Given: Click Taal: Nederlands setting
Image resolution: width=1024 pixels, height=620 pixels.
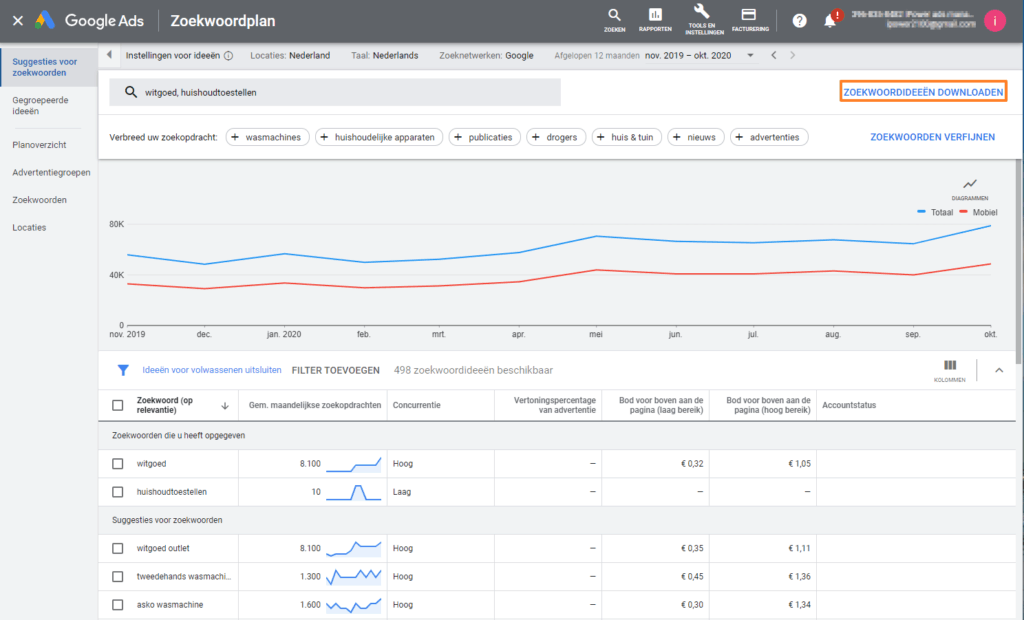Looking at the screenshot, I should coord(385,56).
